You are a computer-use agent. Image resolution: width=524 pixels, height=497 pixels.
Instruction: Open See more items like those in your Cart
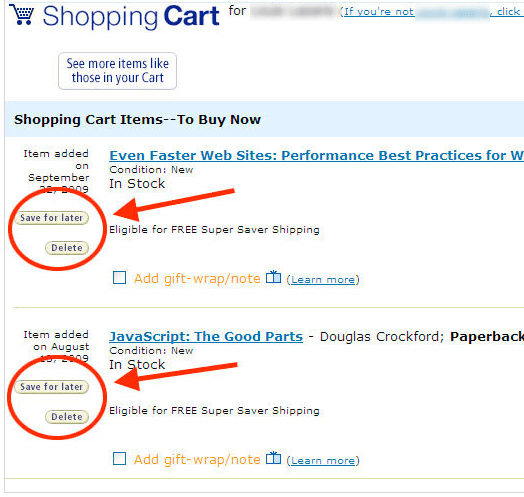pyautogui.click(x=117, y=71)
